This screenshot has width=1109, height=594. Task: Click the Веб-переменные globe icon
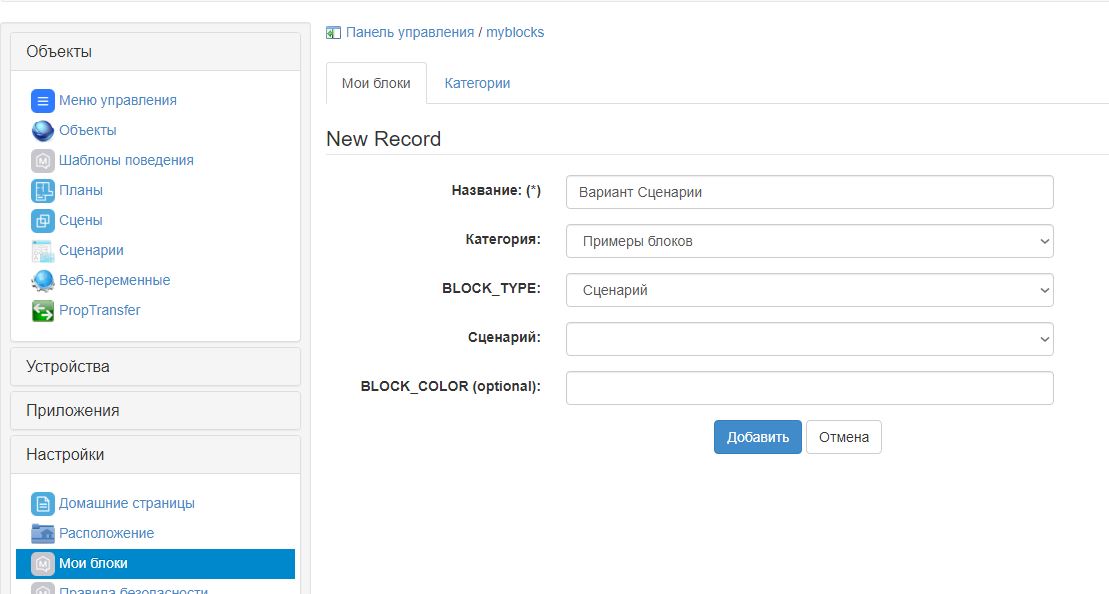click(42, 280)
